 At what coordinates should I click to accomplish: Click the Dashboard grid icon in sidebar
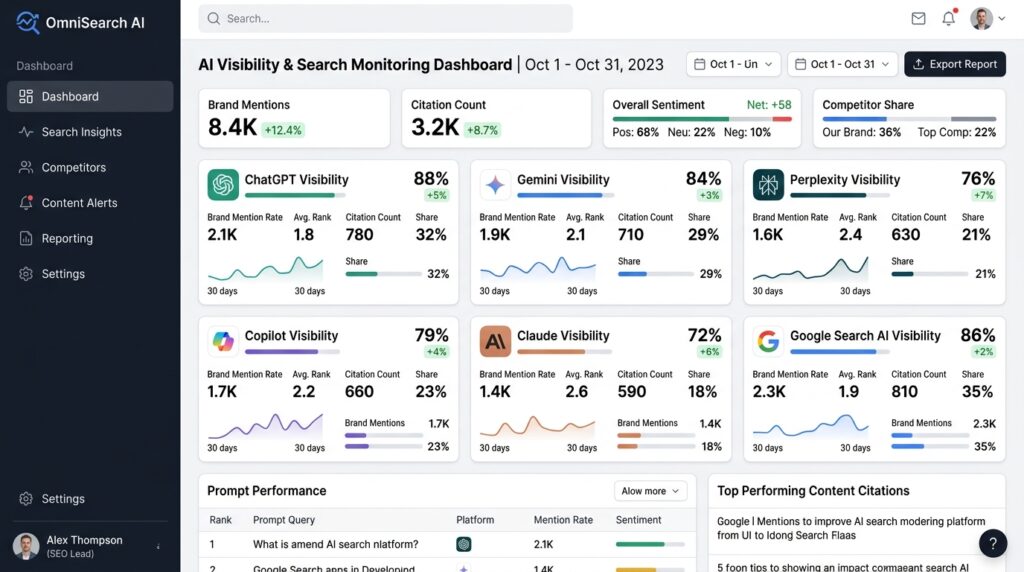coord(26,97)
